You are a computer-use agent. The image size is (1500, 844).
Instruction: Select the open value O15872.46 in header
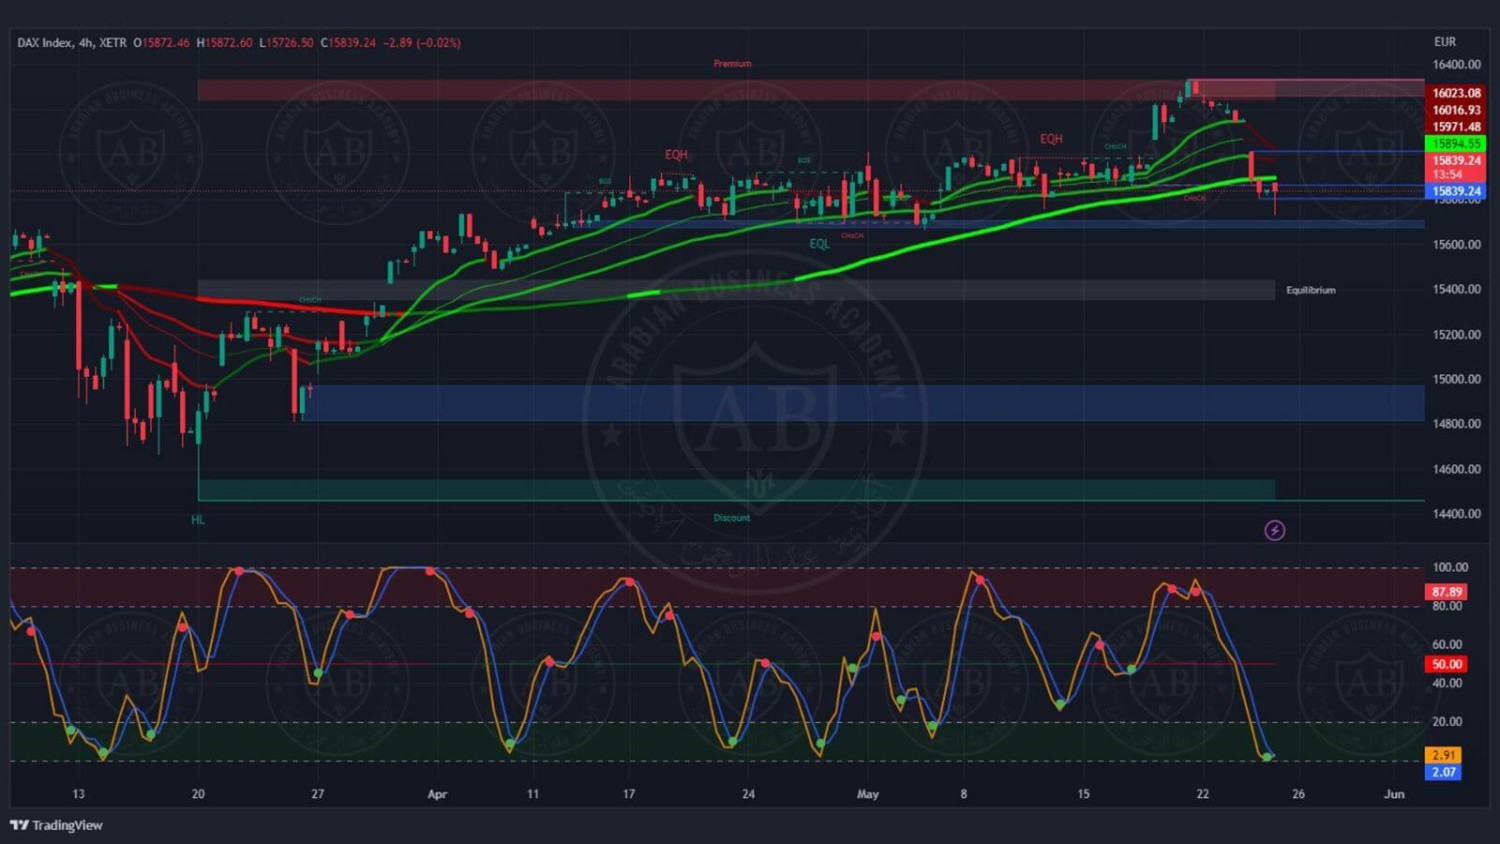pos(161,43)
